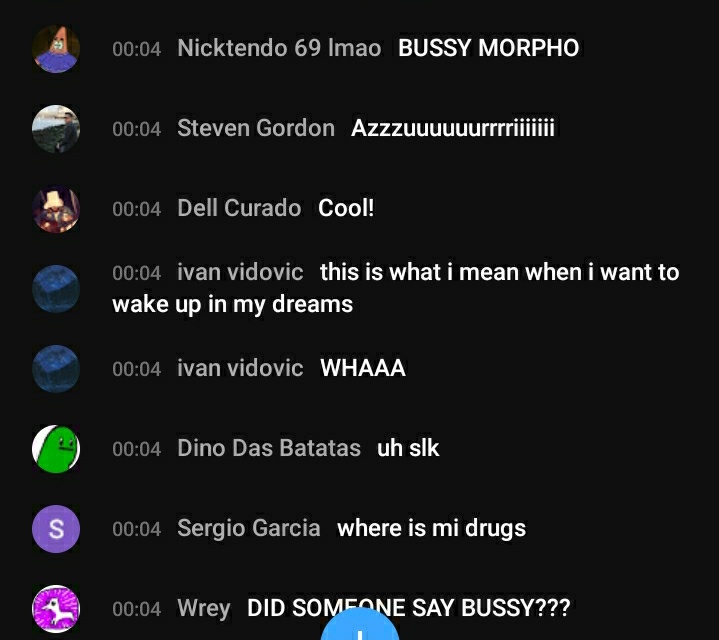Click the Dell Curado username
The image size is (719, 640).
coord(239,208)
